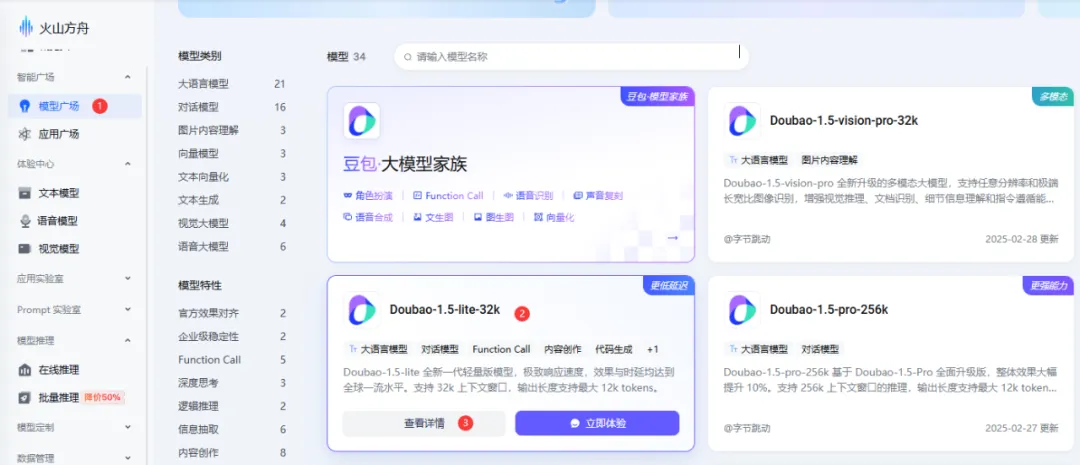The height and width of the screenshot is (465, 1080).
Task: Click the Doubao-1.5-lite-32k model logo
Action: [362, 310]
